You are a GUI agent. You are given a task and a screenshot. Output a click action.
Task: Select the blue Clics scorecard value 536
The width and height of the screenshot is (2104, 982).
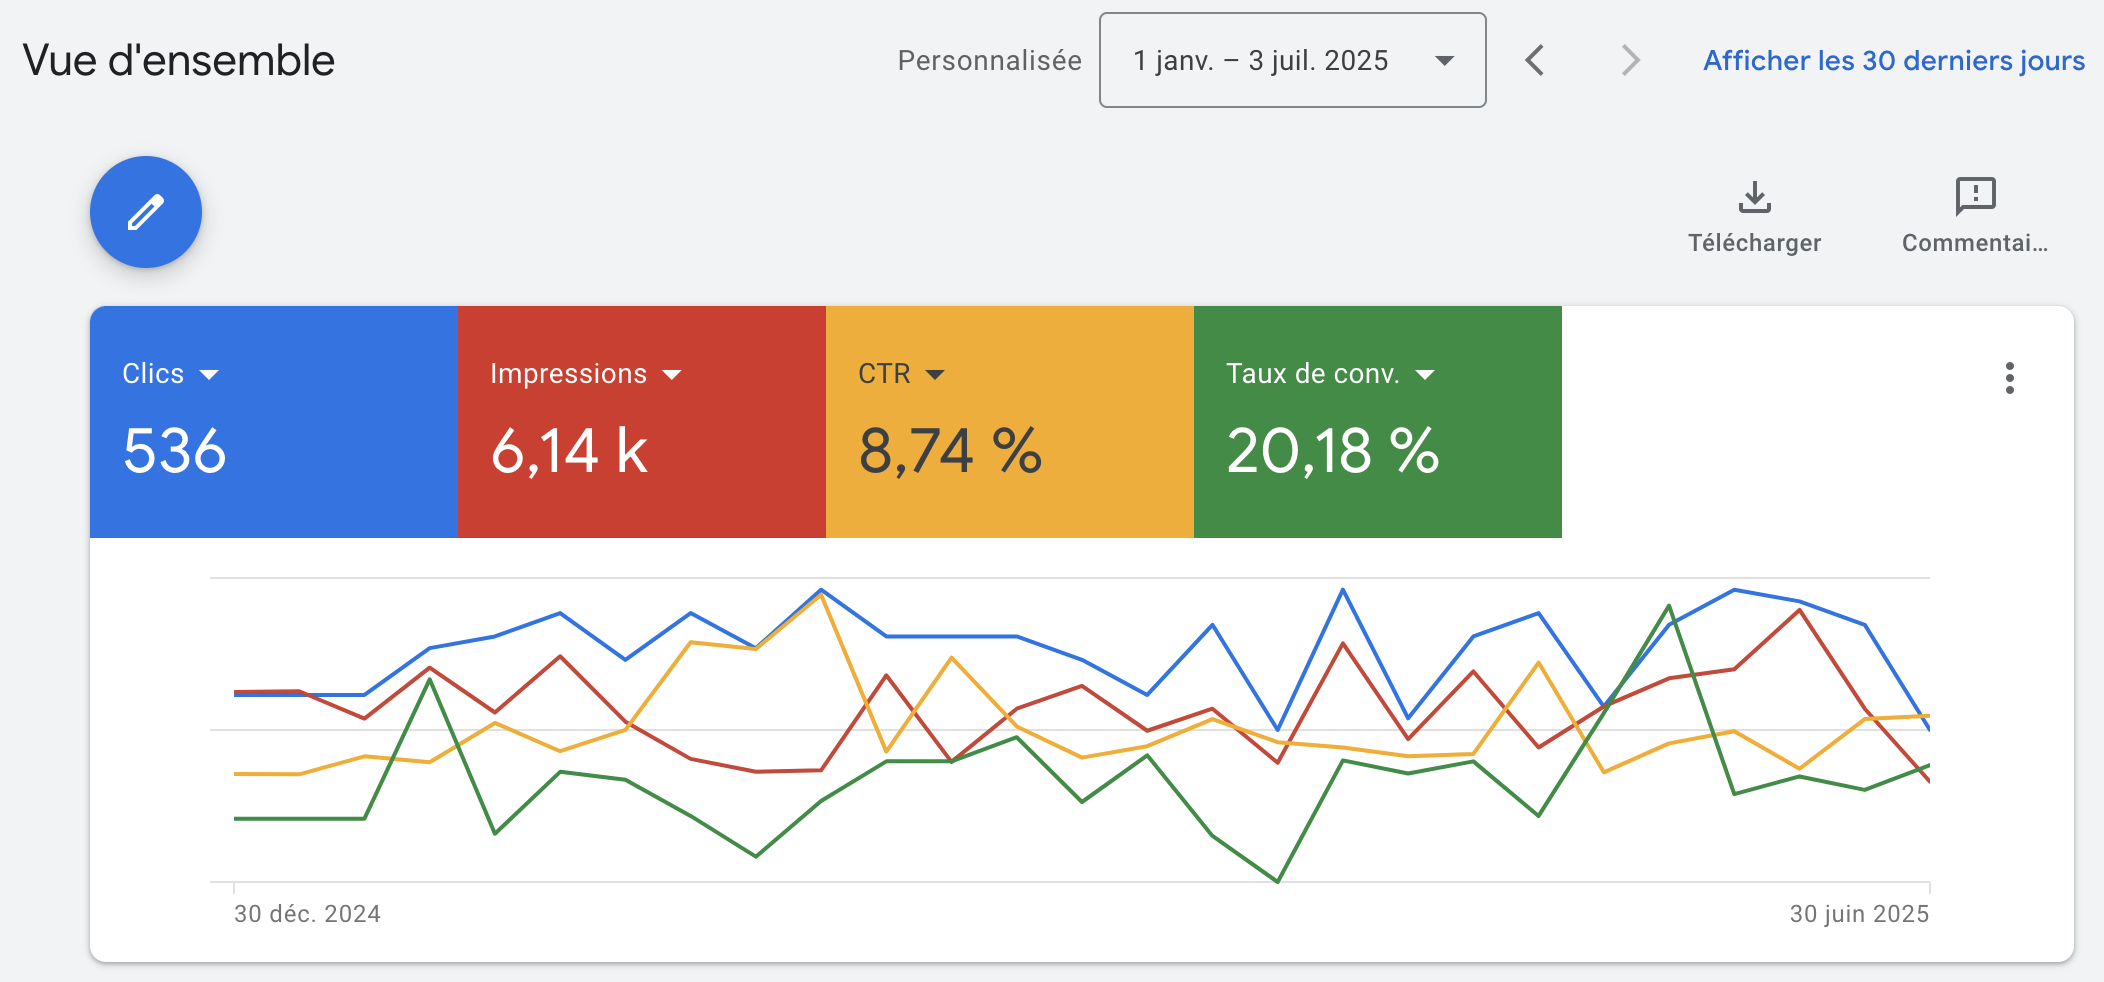pos(175,451)
